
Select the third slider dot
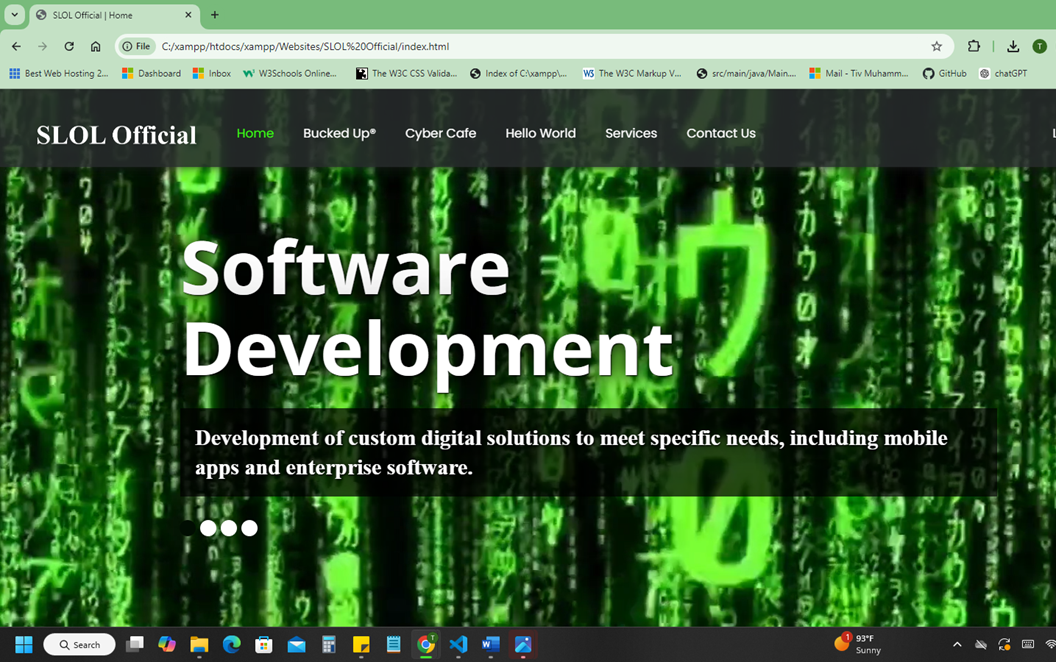tap(229, 528)
